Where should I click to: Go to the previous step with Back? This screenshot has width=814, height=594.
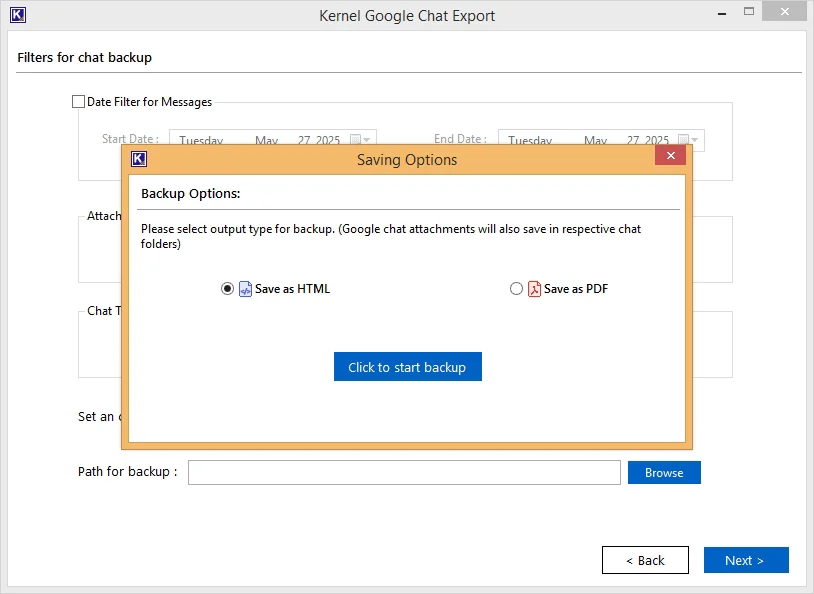tap(645, 560)
